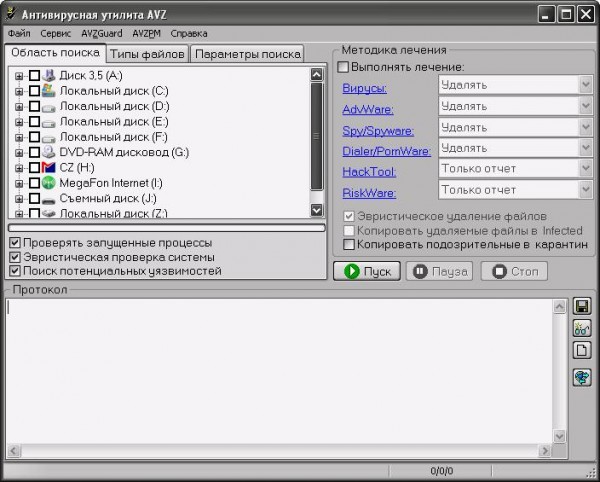
Task: Click the 0/0/0 status bar counter
Action: coord(441,471)
